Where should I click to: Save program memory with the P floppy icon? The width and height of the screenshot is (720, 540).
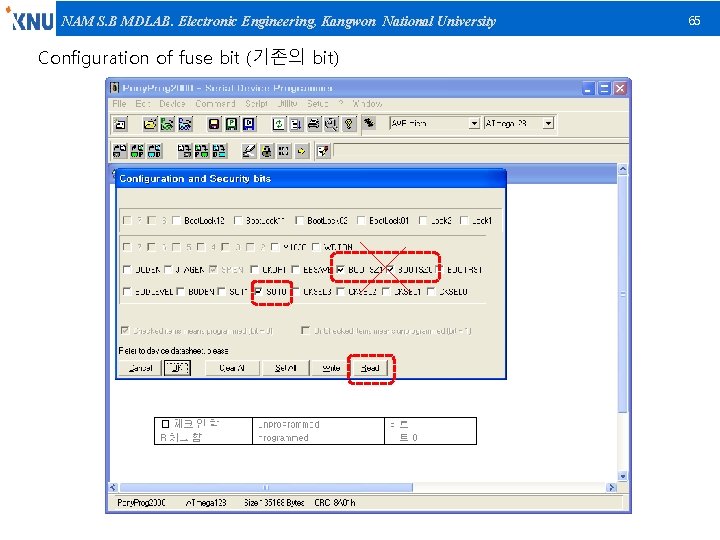(x=231, y=124)
